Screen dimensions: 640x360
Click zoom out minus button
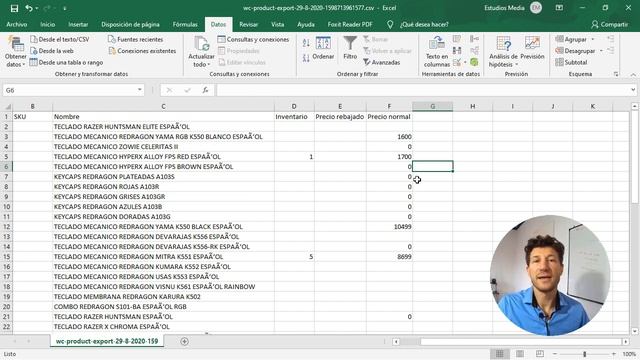[554, 354]
